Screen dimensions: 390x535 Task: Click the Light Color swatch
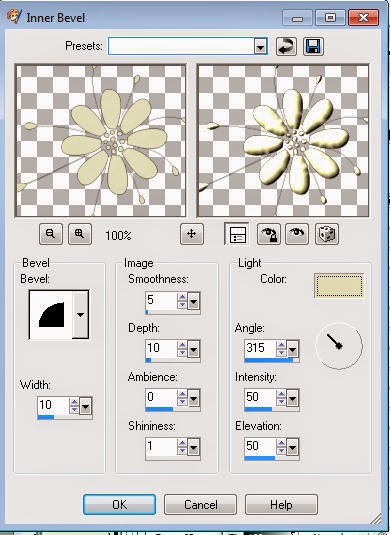click(339, 285)
